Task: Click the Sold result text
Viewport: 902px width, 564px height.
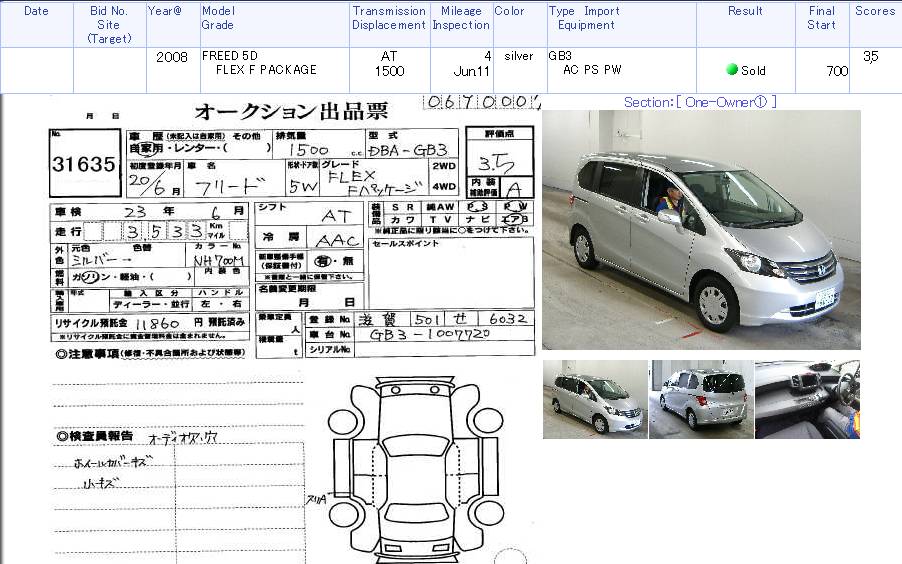Action: click(753, 71)
